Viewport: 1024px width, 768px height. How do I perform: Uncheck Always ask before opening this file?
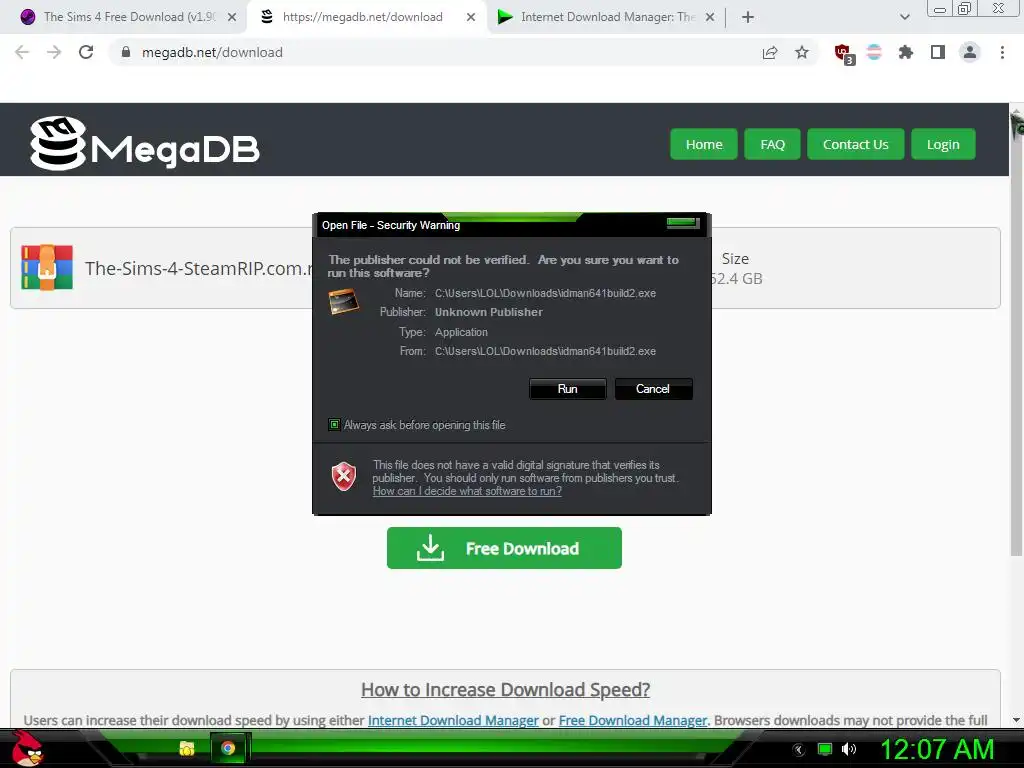click(334, 424)
